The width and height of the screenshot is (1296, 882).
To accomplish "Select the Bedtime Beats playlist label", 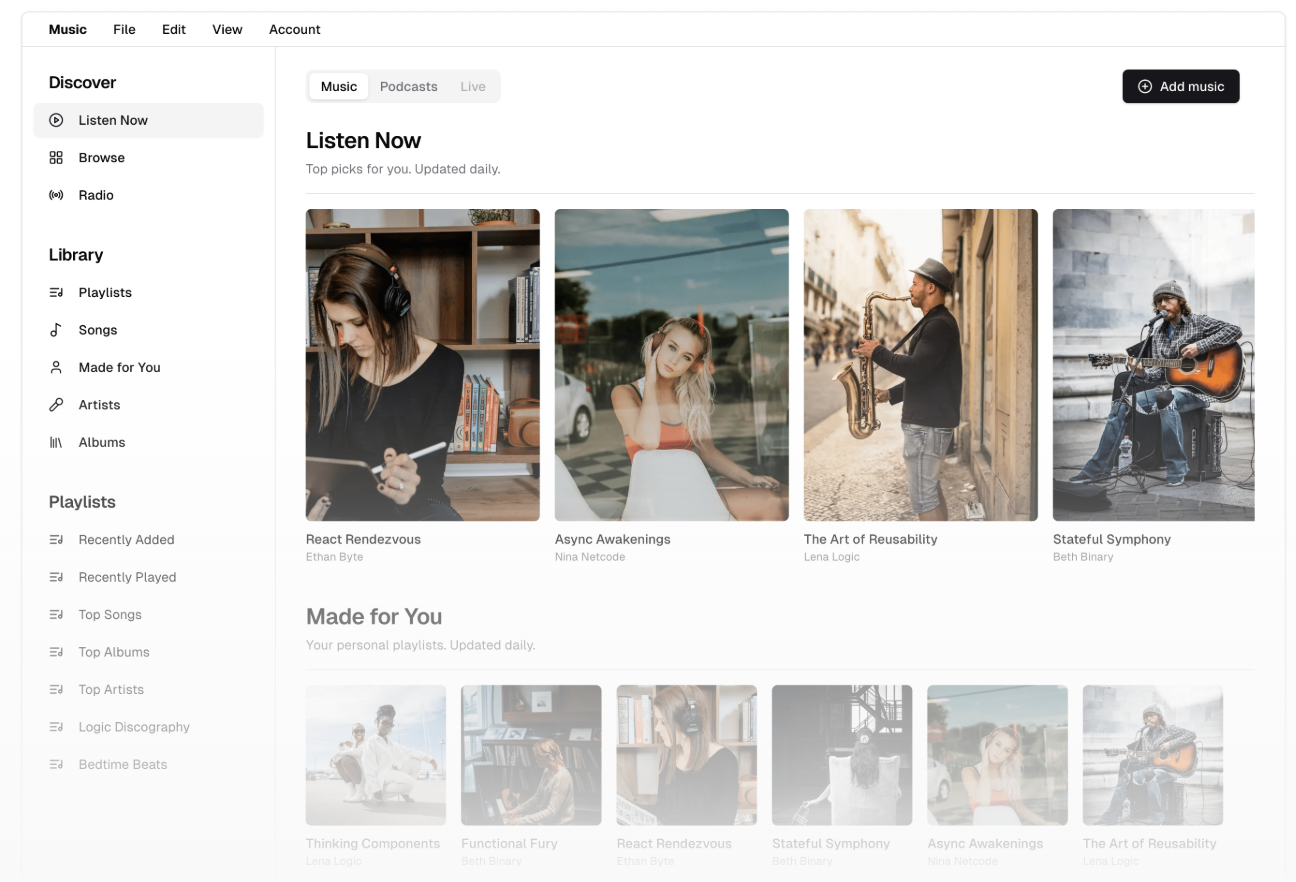I will [123, 765].
